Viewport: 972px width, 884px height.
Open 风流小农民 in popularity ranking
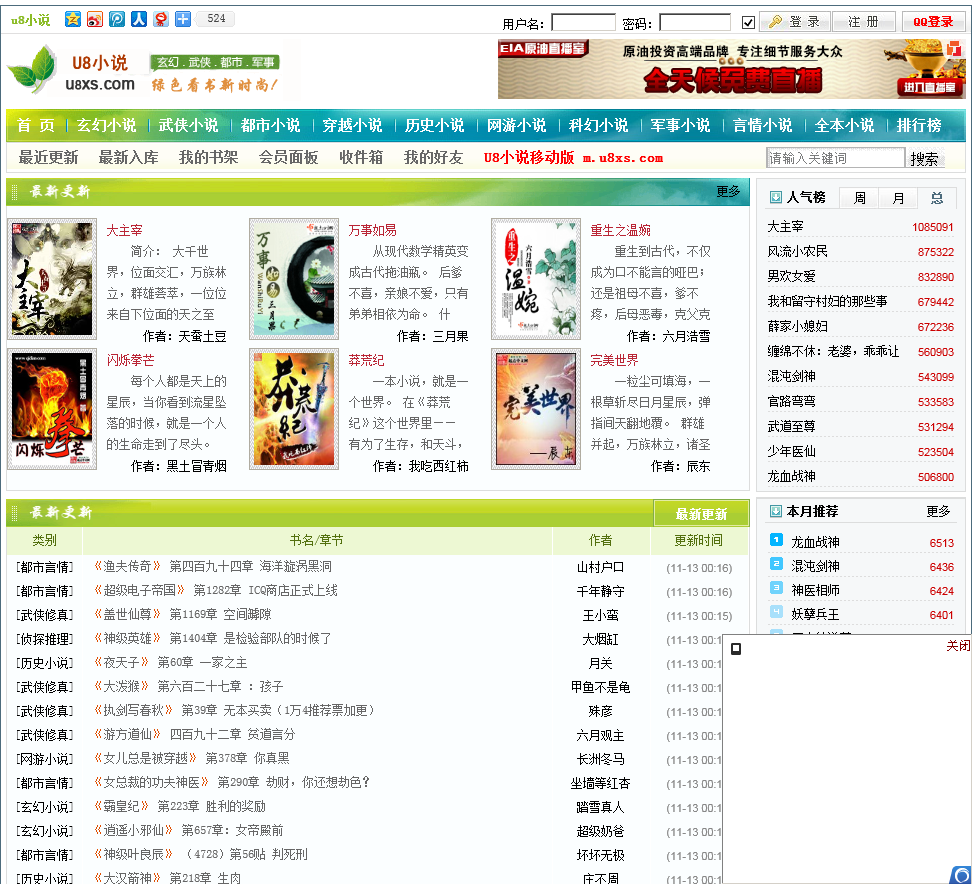click(x=797, y=251)
